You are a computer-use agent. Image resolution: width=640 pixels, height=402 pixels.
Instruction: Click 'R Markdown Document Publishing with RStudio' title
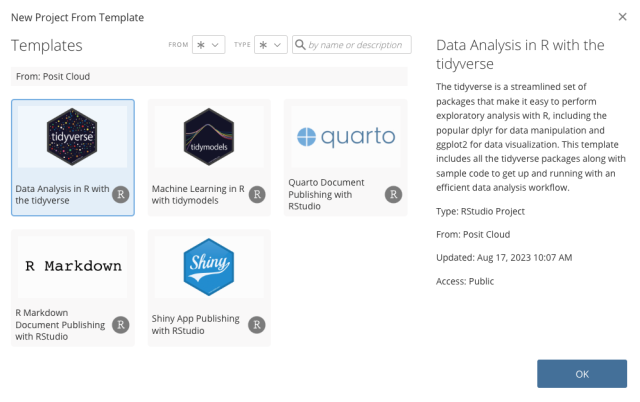(x=60, y=325)
